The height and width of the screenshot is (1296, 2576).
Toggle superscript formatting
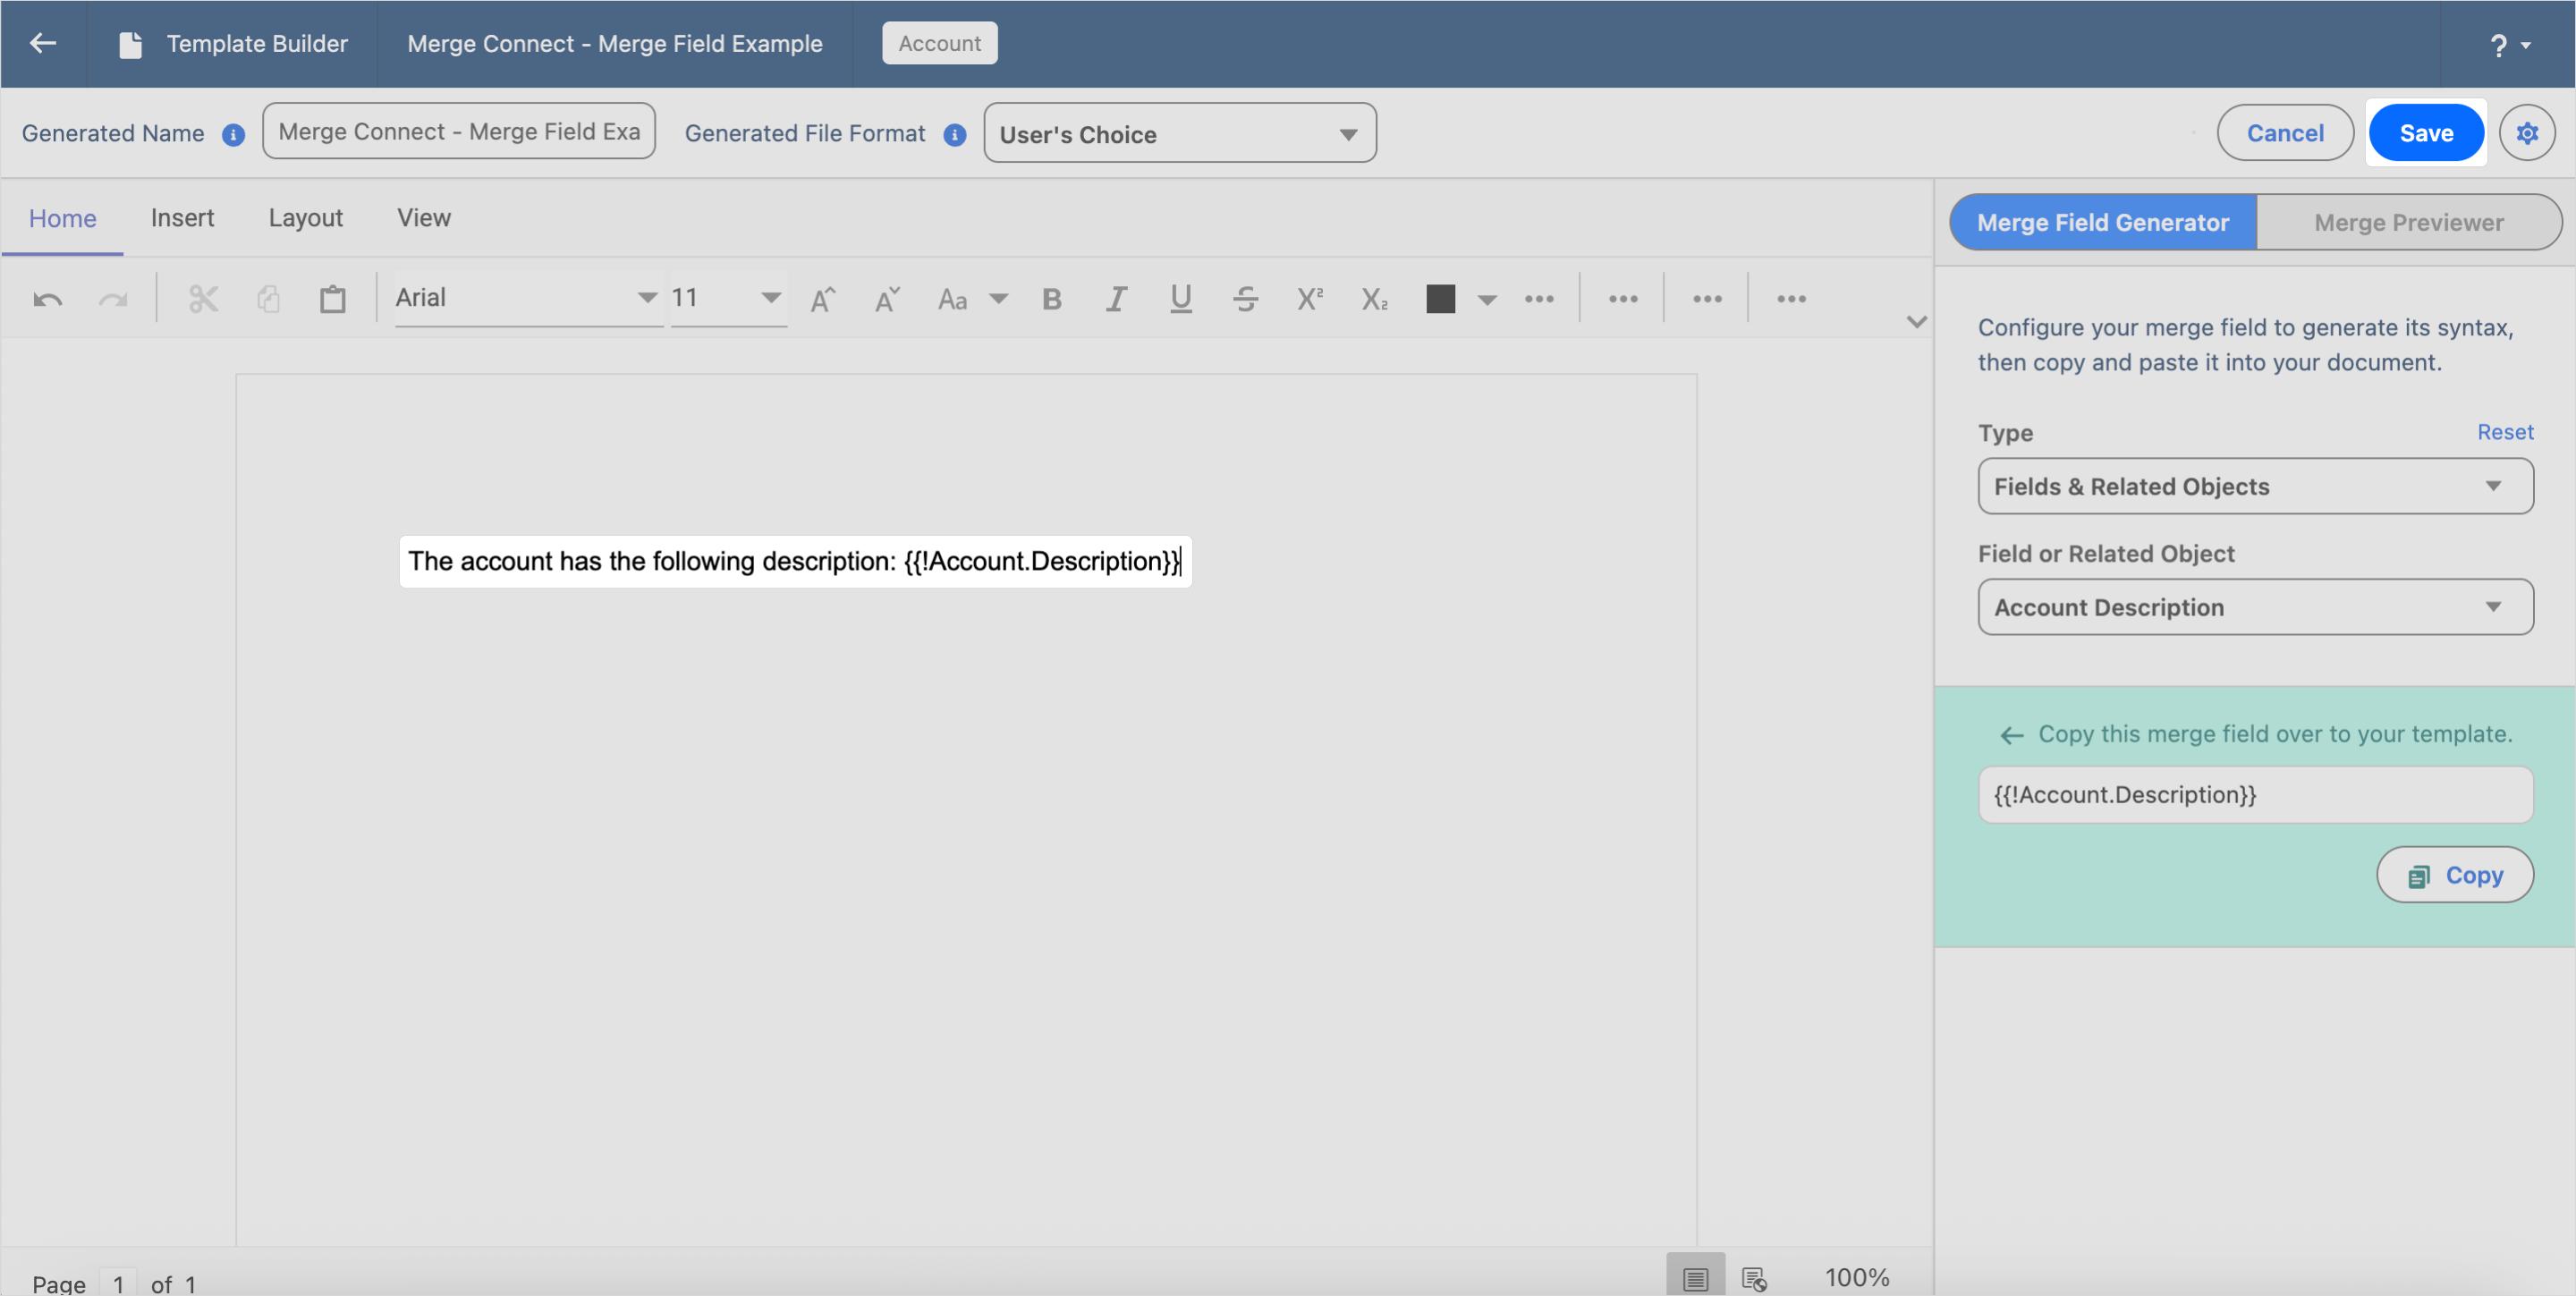pyautogui.click(x=1309, y=298)
